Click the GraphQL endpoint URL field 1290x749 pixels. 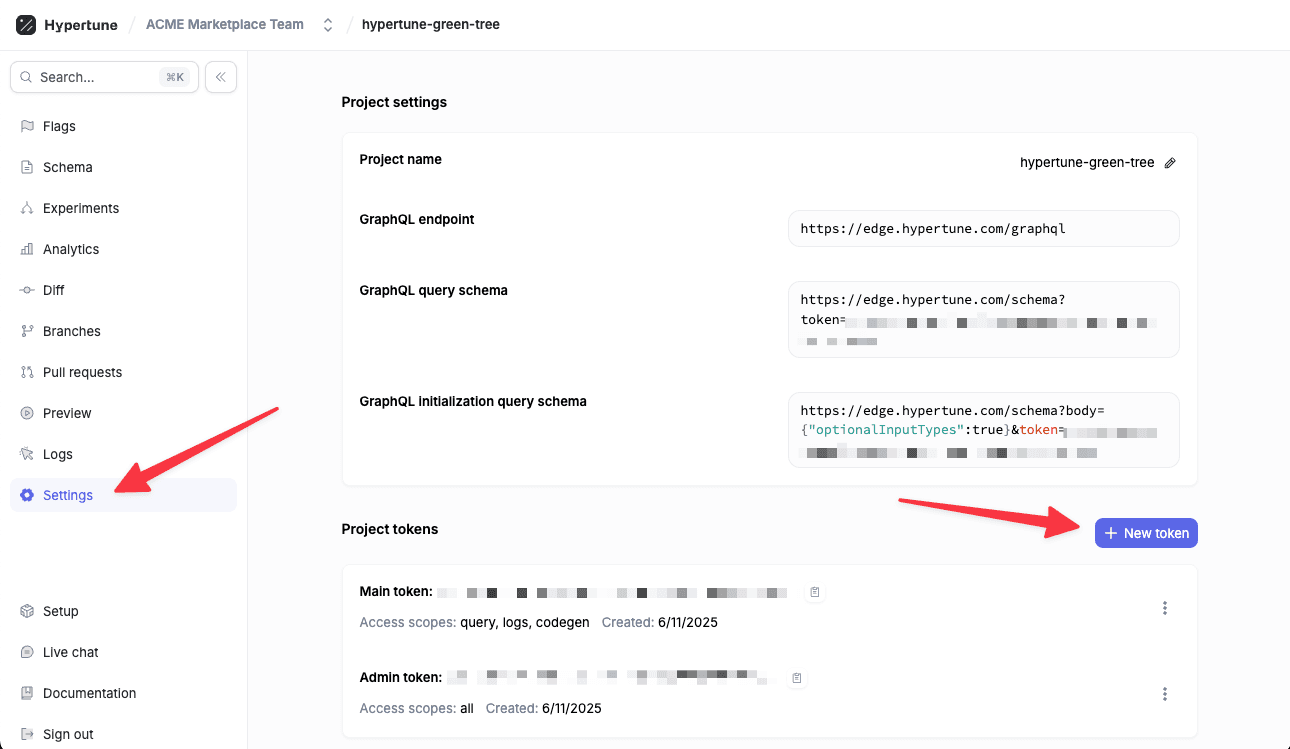[983, 228]
